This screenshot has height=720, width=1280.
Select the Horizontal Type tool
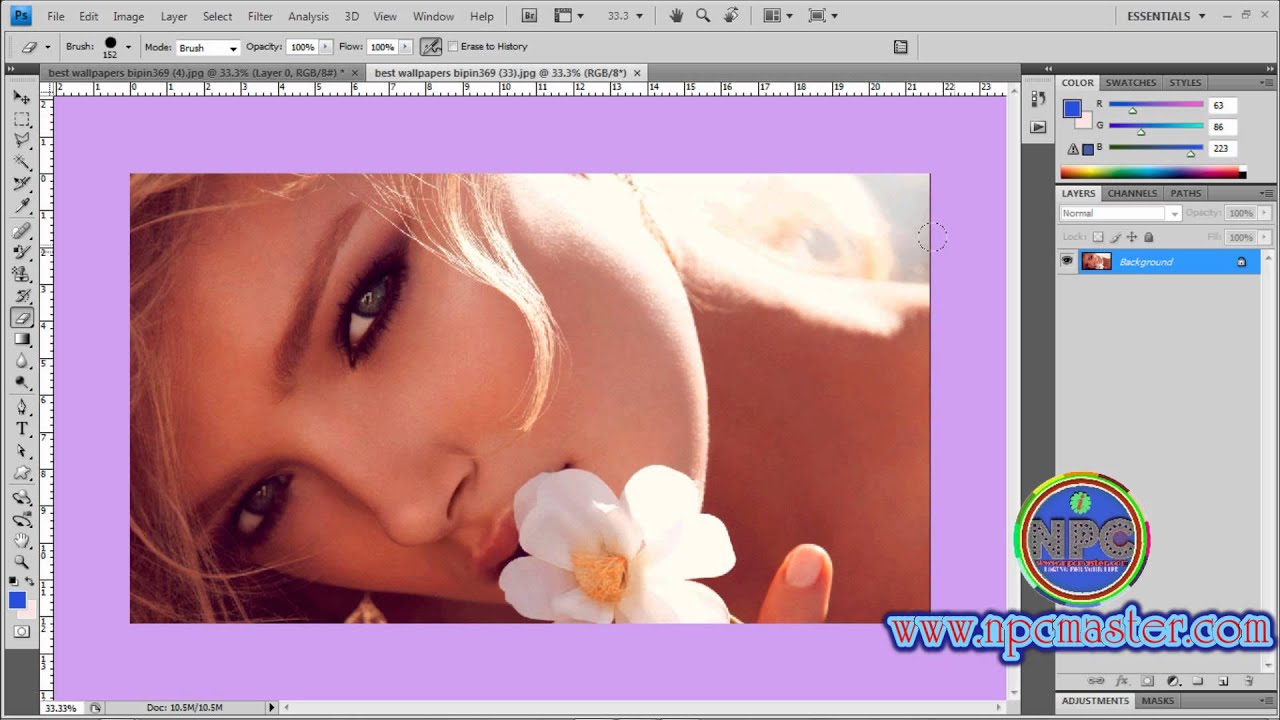[21, 429]
